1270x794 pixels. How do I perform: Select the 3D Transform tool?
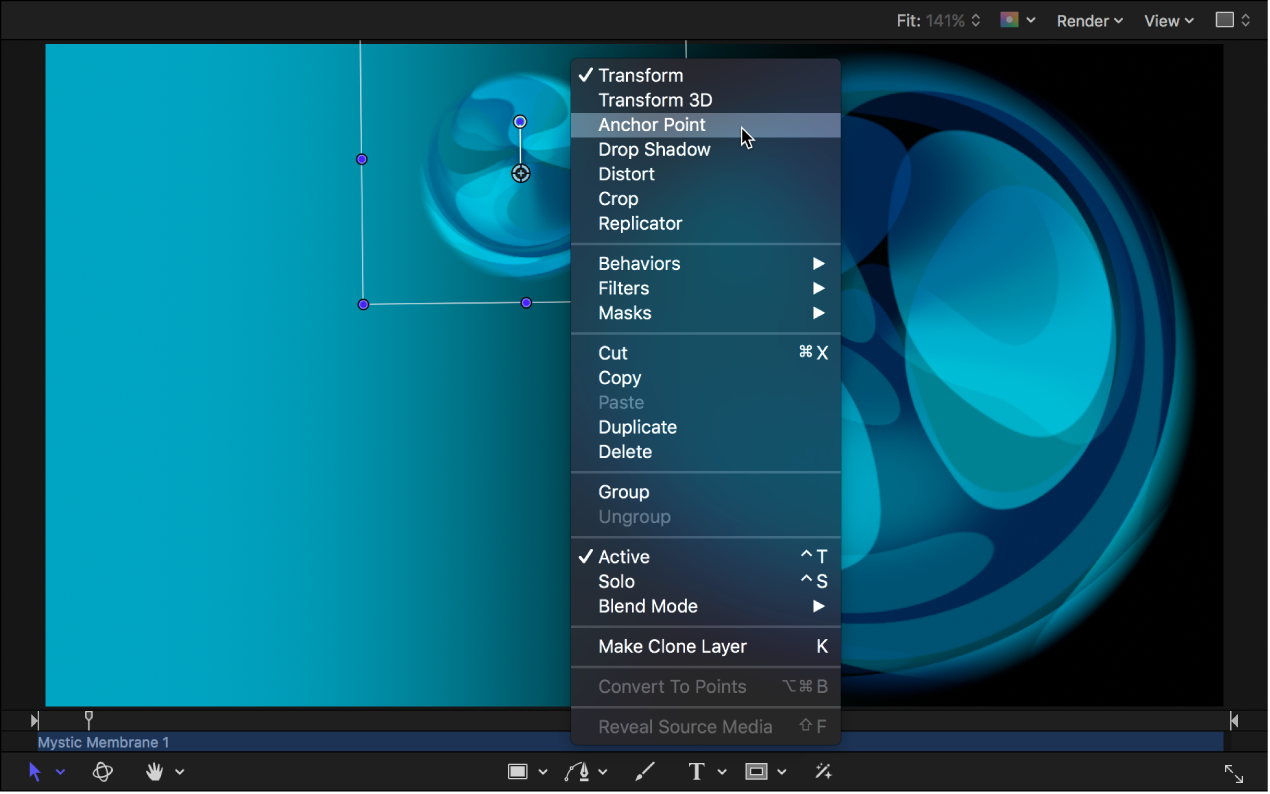click(x=103, y=771)
